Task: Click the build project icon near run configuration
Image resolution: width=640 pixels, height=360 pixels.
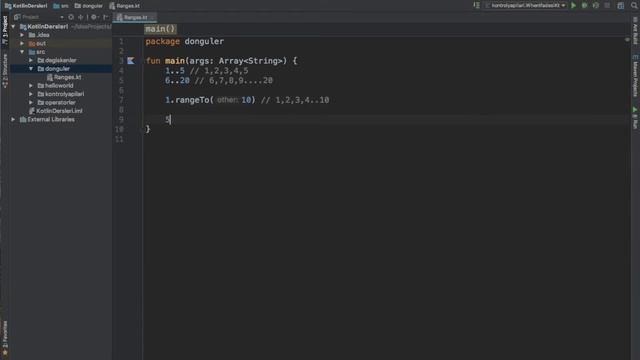Action: pyautogui.click(x=476, y=6)
